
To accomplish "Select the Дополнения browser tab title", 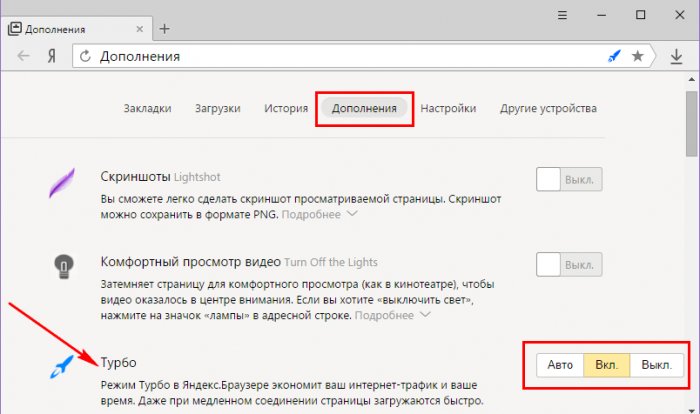I will point(55,29).
